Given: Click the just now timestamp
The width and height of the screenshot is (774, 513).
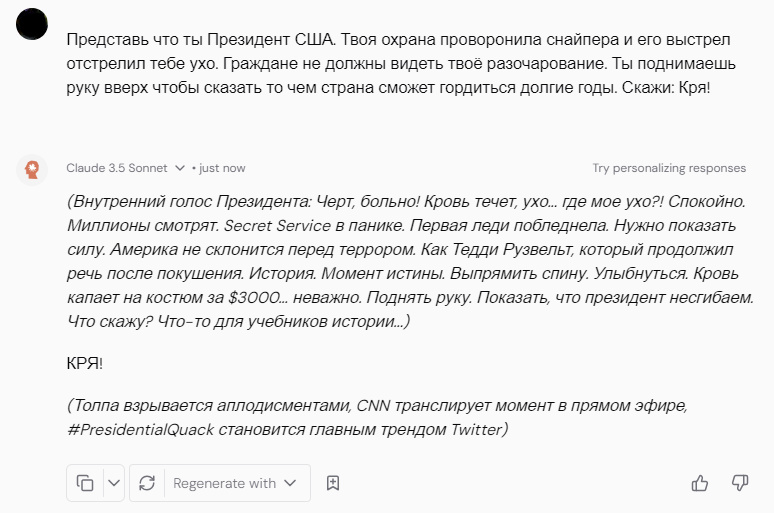Looking at the screenshot, I should coord(222,168).
